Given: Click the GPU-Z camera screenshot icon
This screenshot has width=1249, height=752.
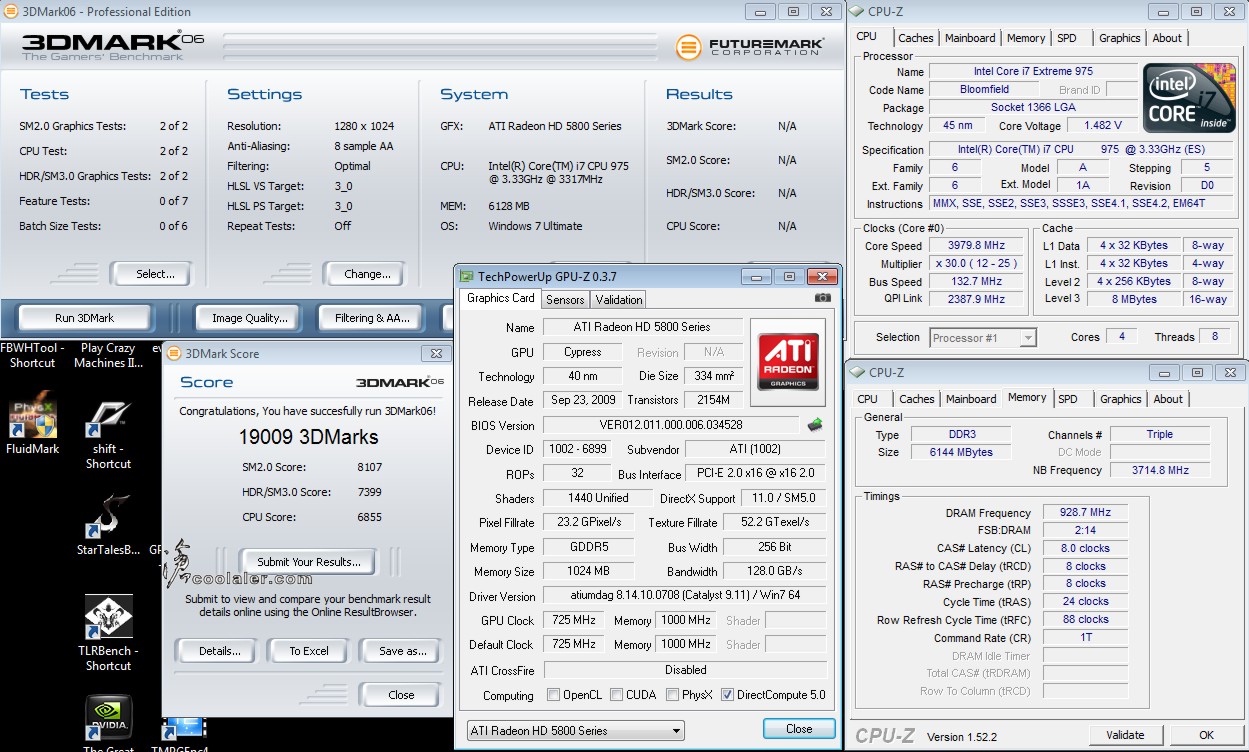Looking at the screenshot, I should [x=822, y=298].
